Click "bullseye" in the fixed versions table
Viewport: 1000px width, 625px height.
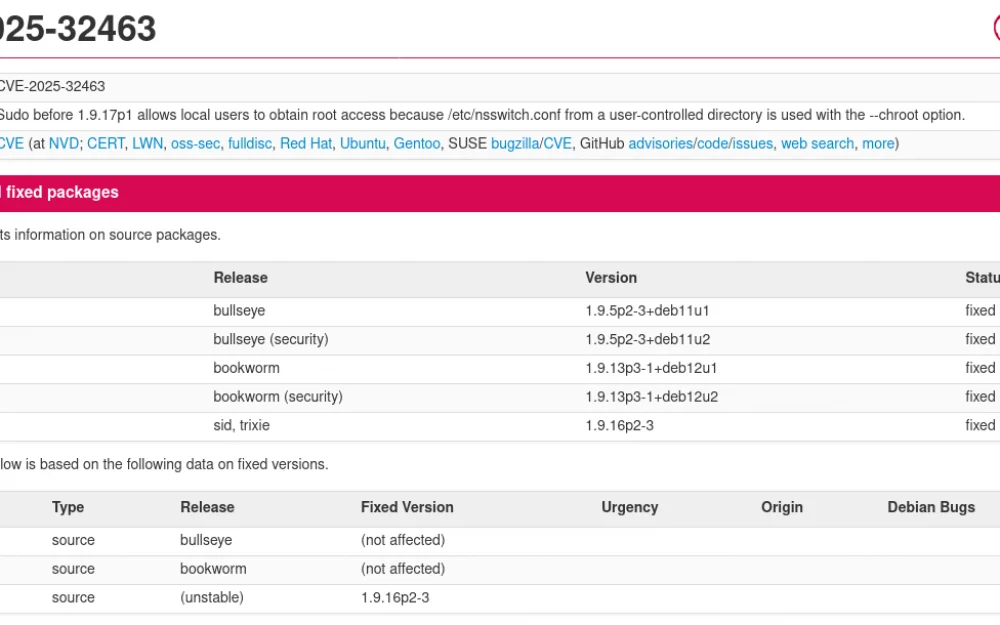click(206, 540)
